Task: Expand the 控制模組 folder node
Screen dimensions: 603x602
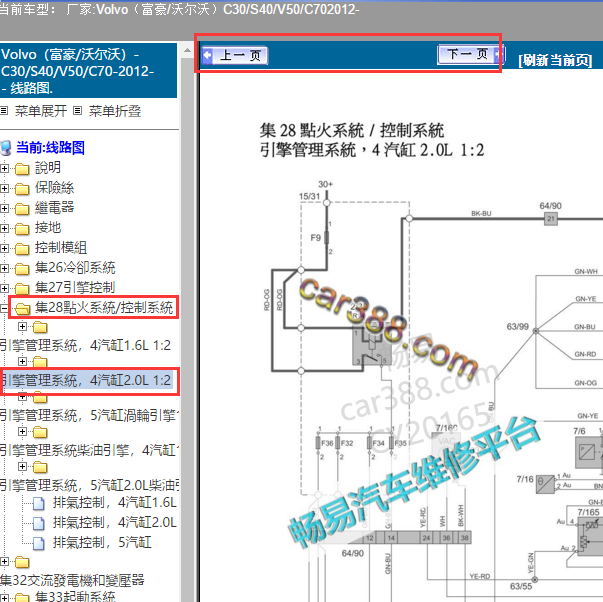Action: click(x=4, y=248)
